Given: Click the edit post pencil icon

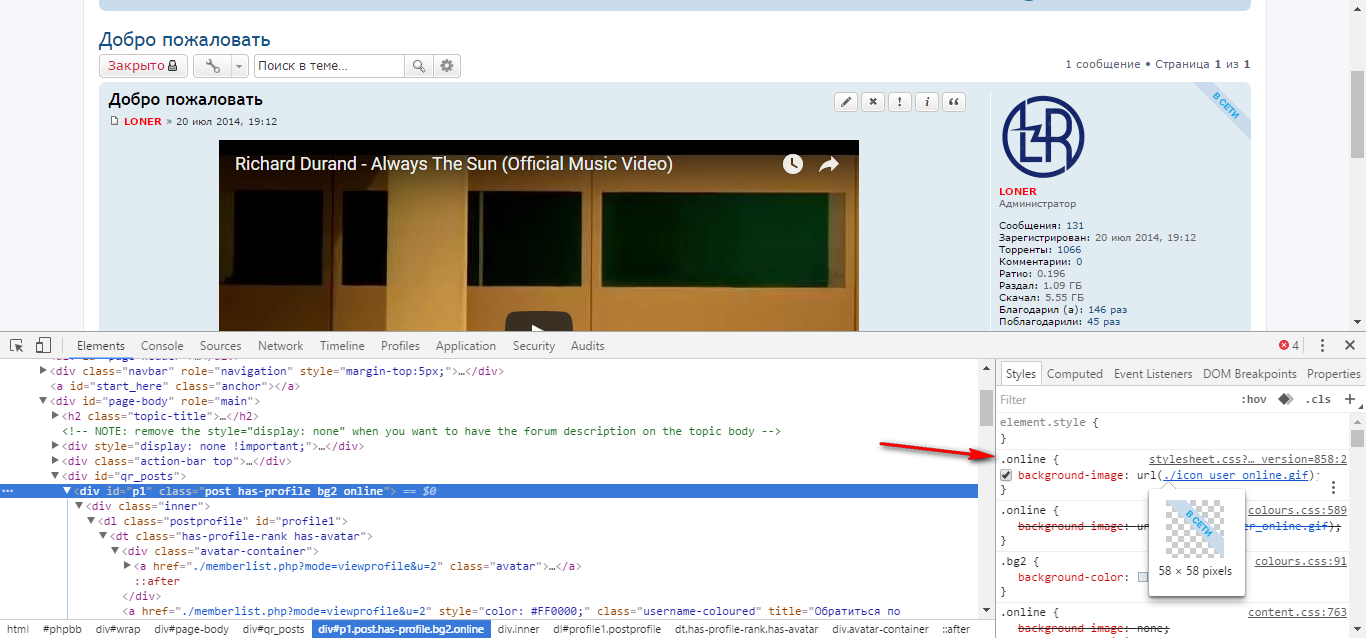Looking at the screenshot, I should click(846, 102).
